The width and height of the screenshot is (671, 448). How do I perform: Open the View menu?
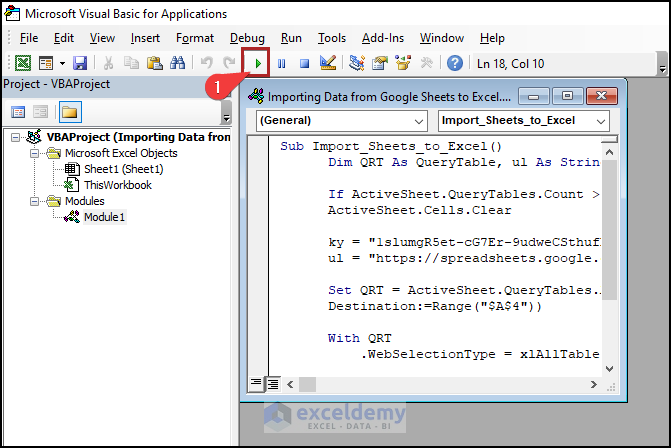coord(102,38)
